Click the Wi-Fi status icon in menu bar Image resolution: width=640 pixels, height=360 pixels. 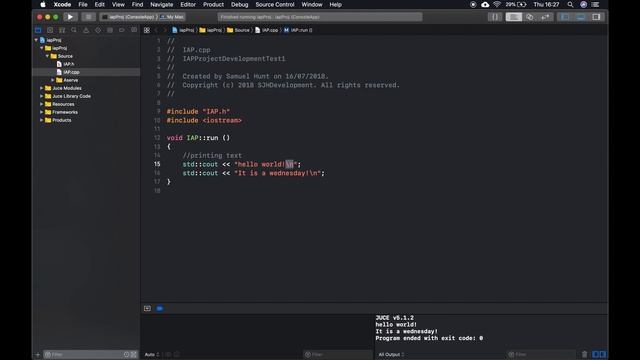(497, 4)
